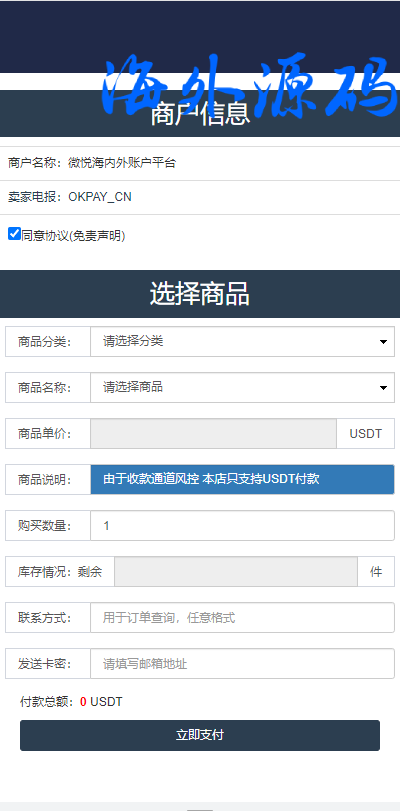The width and height of the screenshot is (400, 811).
Task: Click the 商户信息 section header
Action: point(200,114)
